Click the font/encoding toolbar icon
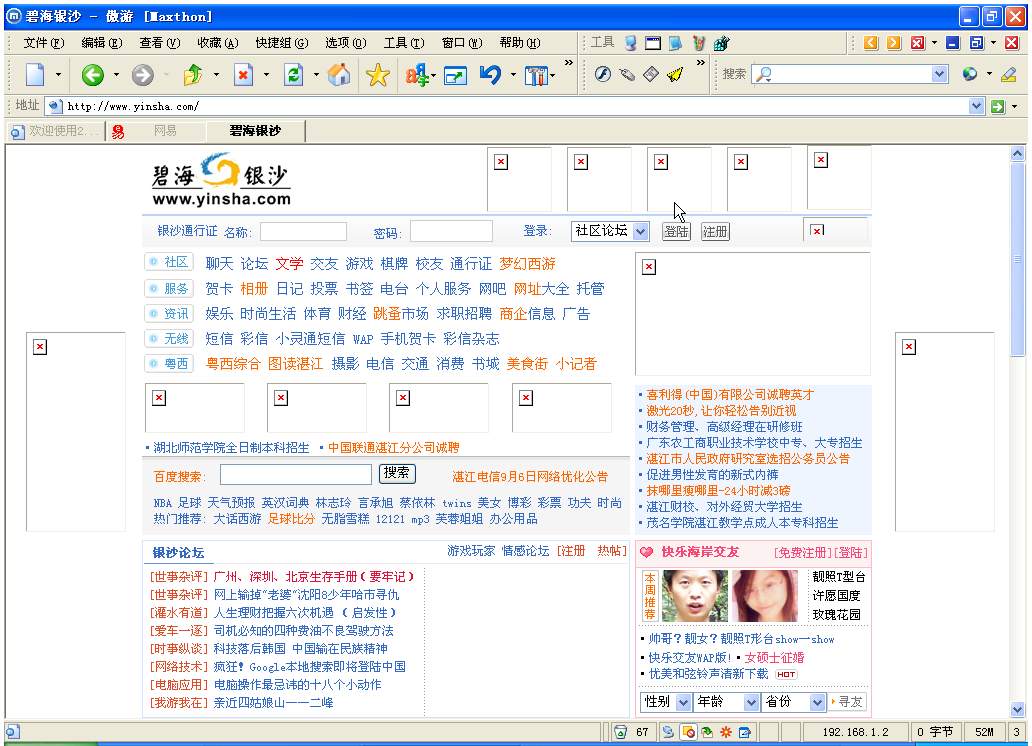Image resolution: width=1032 pixels, height=746 pixels. [417, 75]
